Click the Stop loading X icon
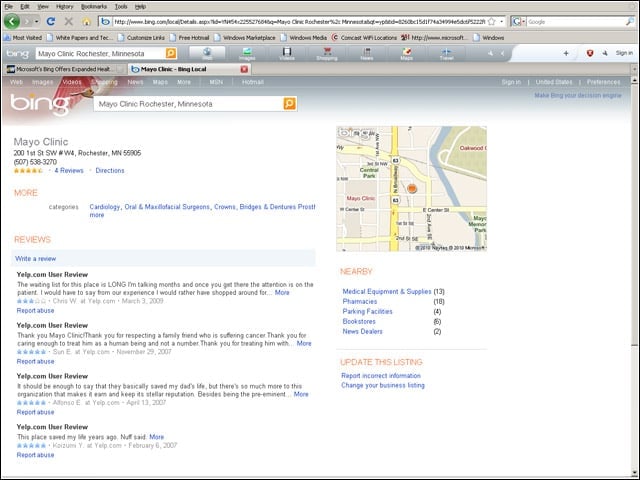 click(x=69, y=21)
